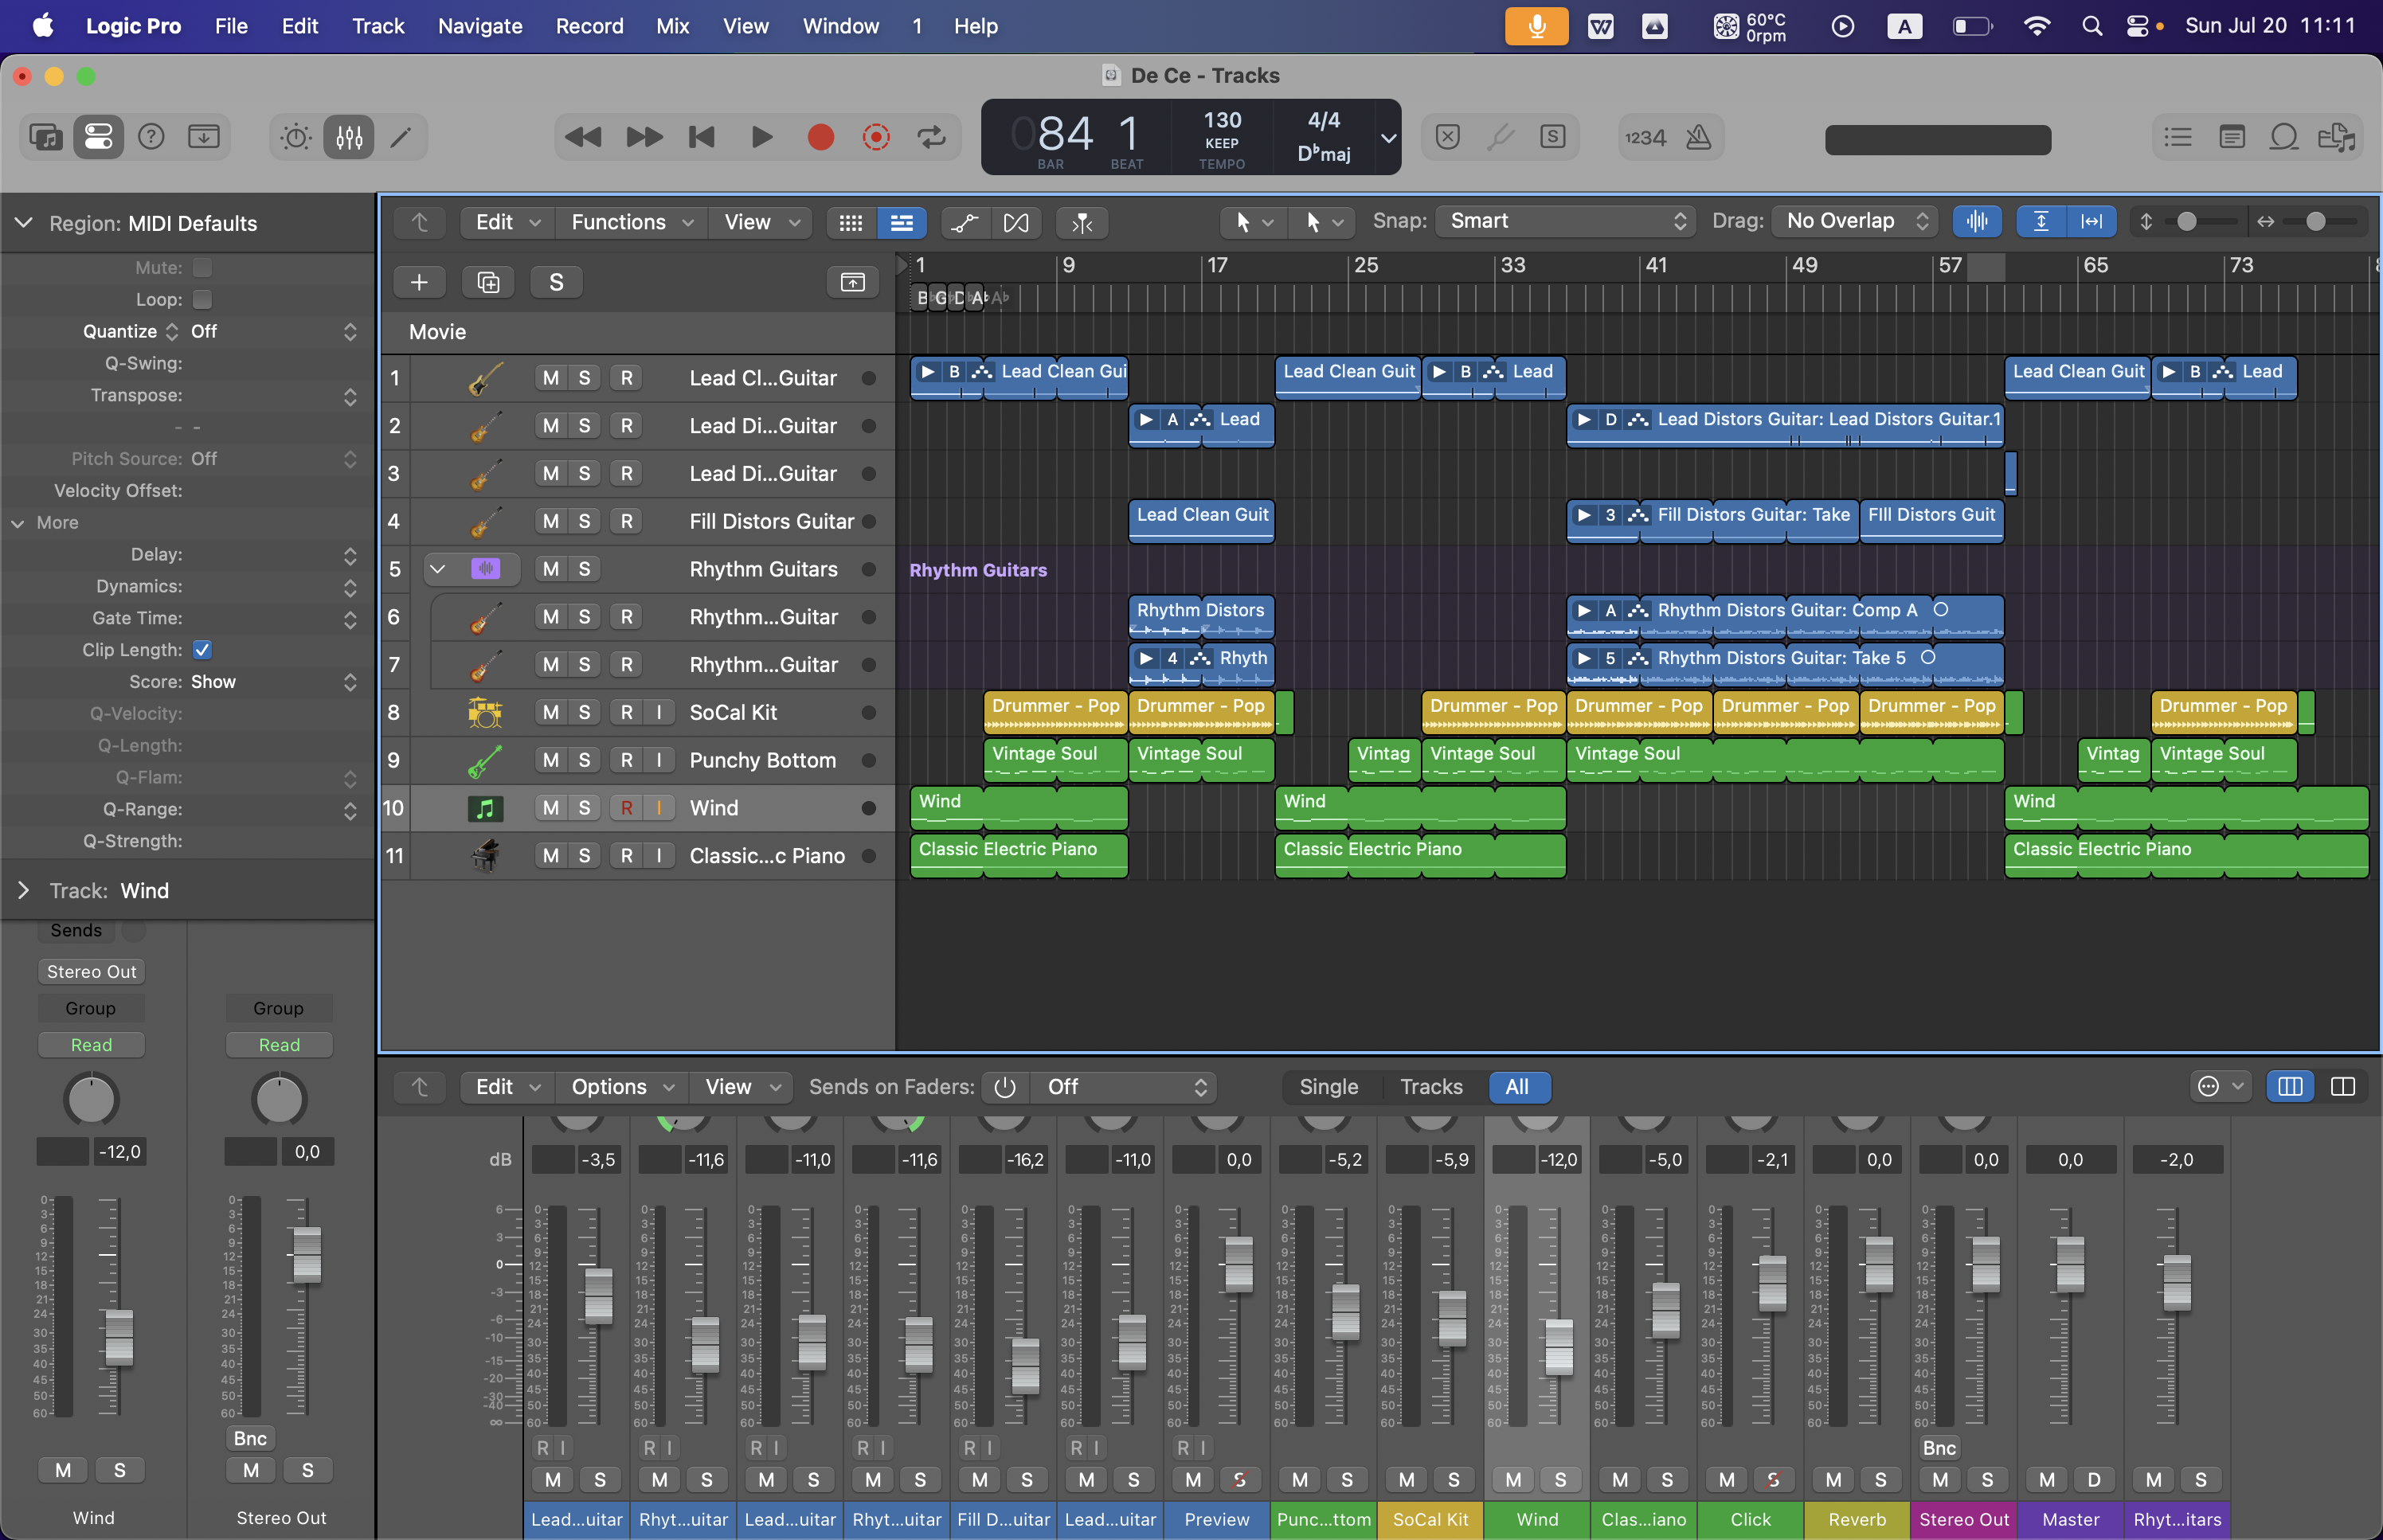
Task: Click the tempo display 130
Action: [x=1222, y=121]
